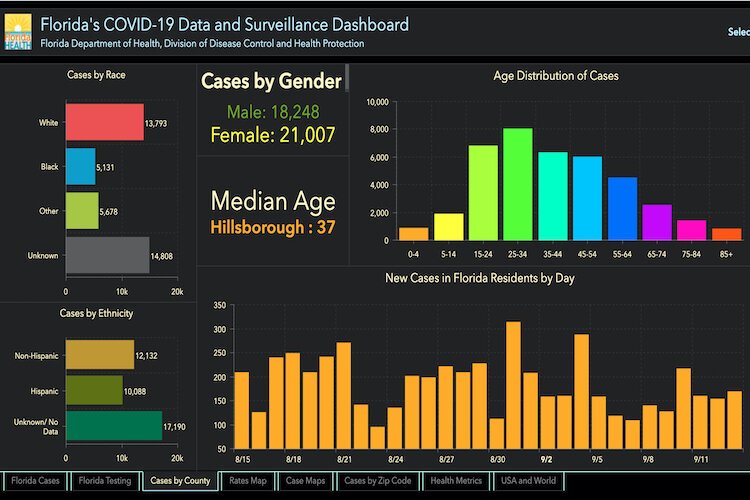
Task: Click the 35-44 age group bar
Action: (x=553, y=196)
